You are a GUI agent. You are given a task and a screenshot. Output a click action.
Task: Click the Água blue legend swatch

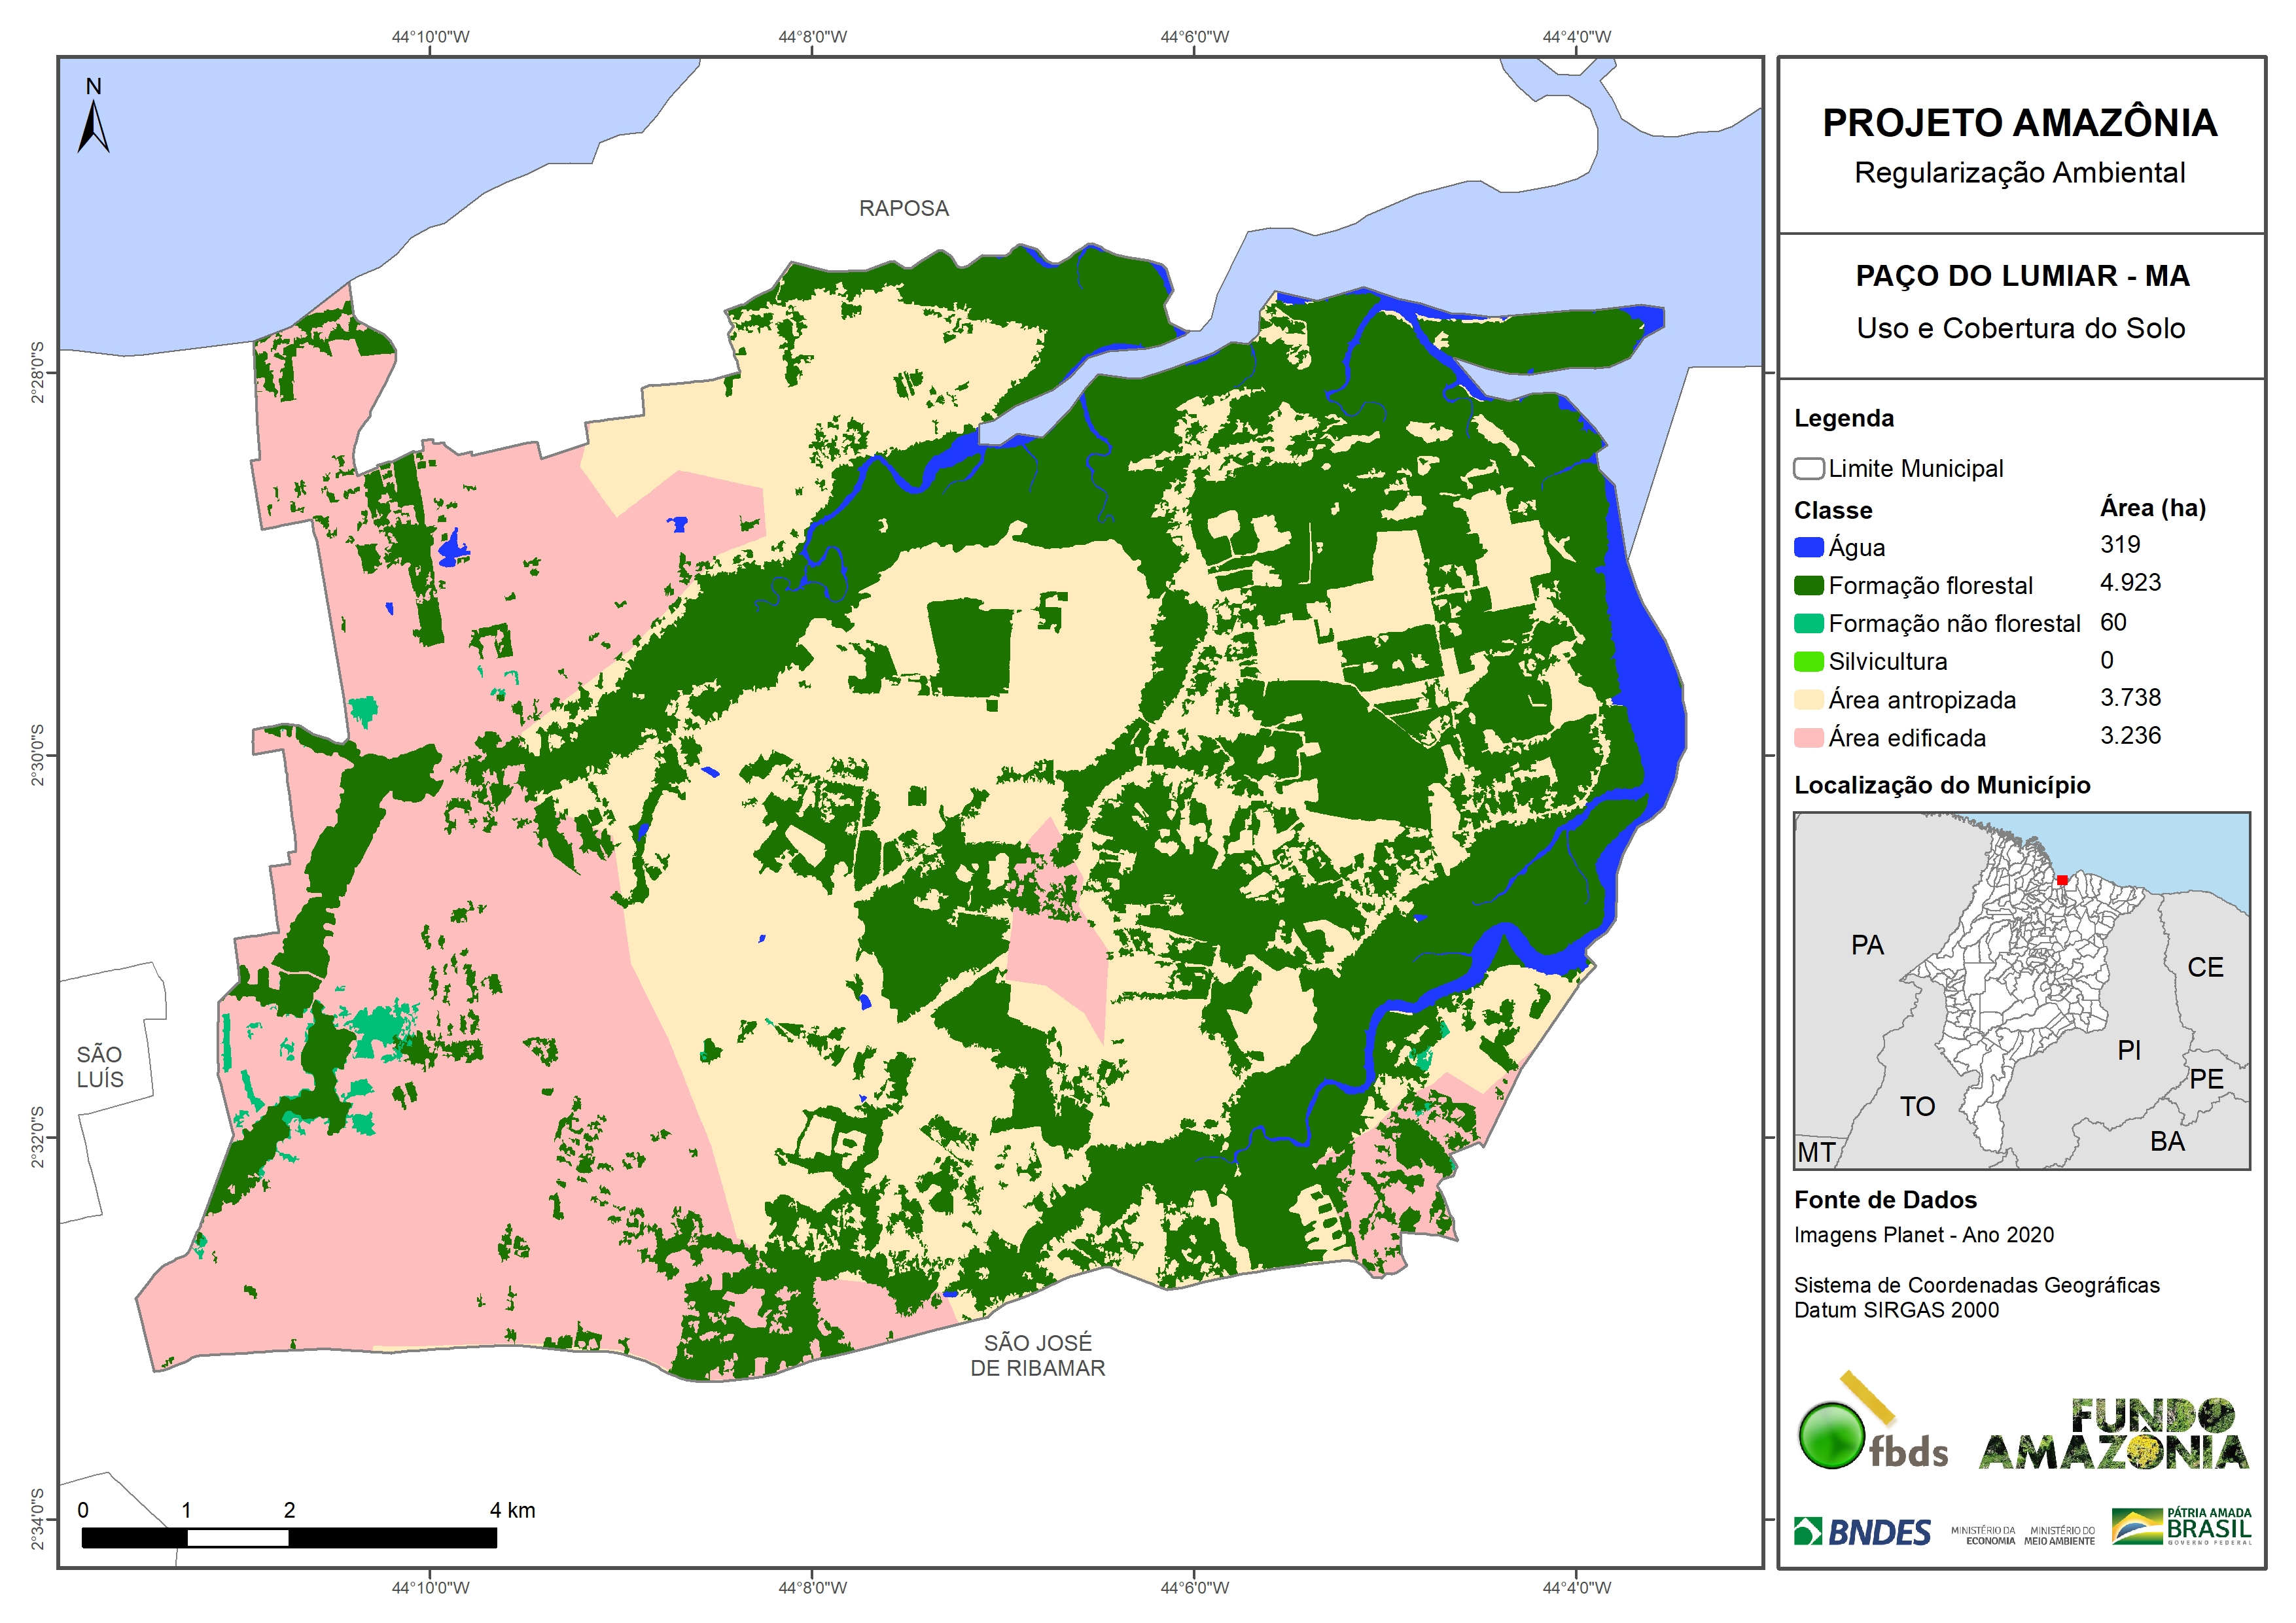pos(1808,548)
